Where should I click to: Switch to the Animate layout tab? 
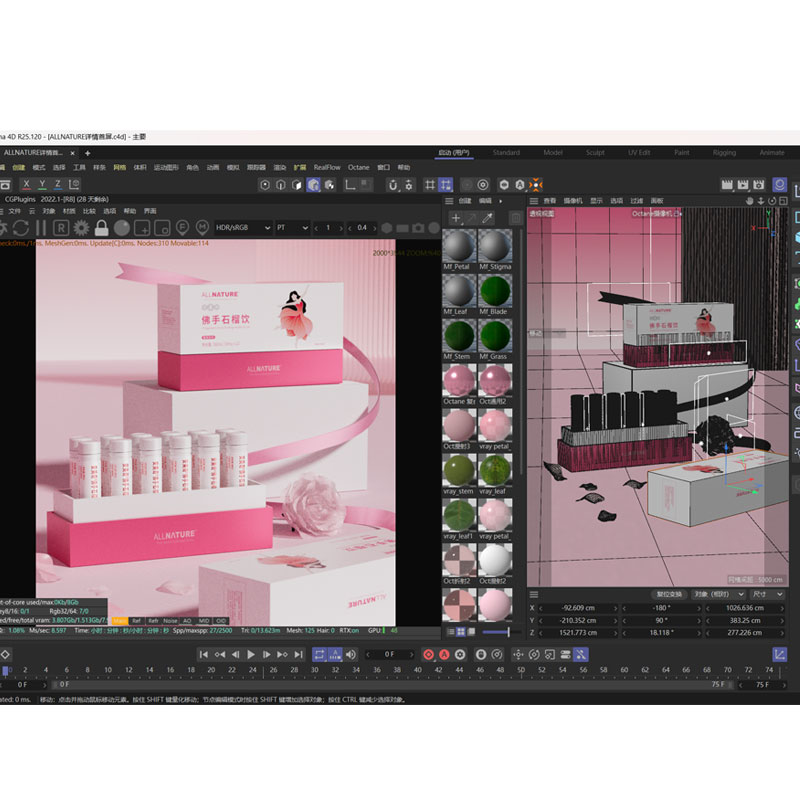[772, 153]
